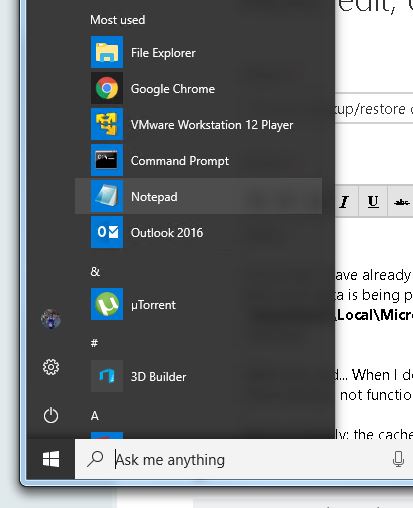The height and width of the screenshot is (508, 413).
Task: Open Settings gear in Start sidebar
Action: click(51, 367)
